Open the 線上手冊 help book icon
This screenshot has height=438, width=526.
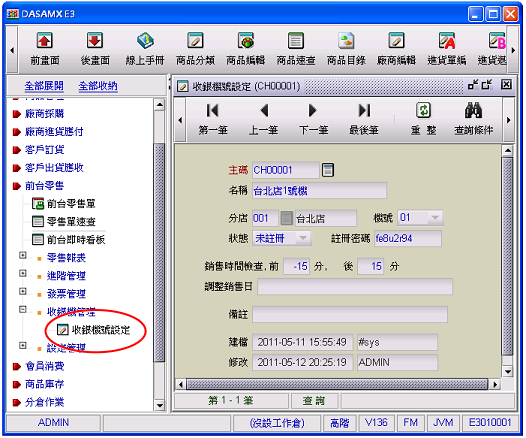click(x=145, y=41)
